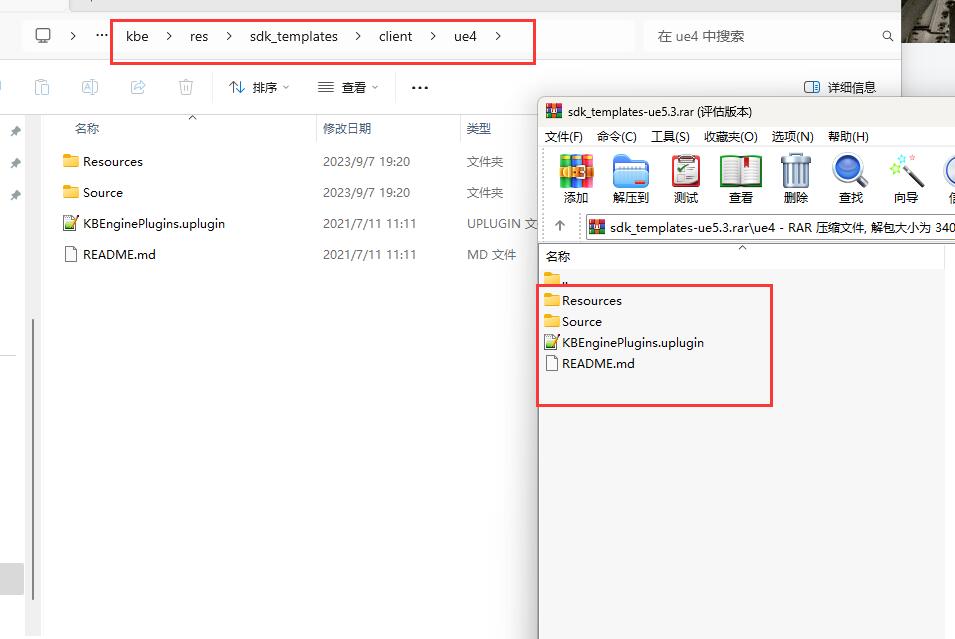Click the This PC monitor icon in address bar

coord(43,36)
